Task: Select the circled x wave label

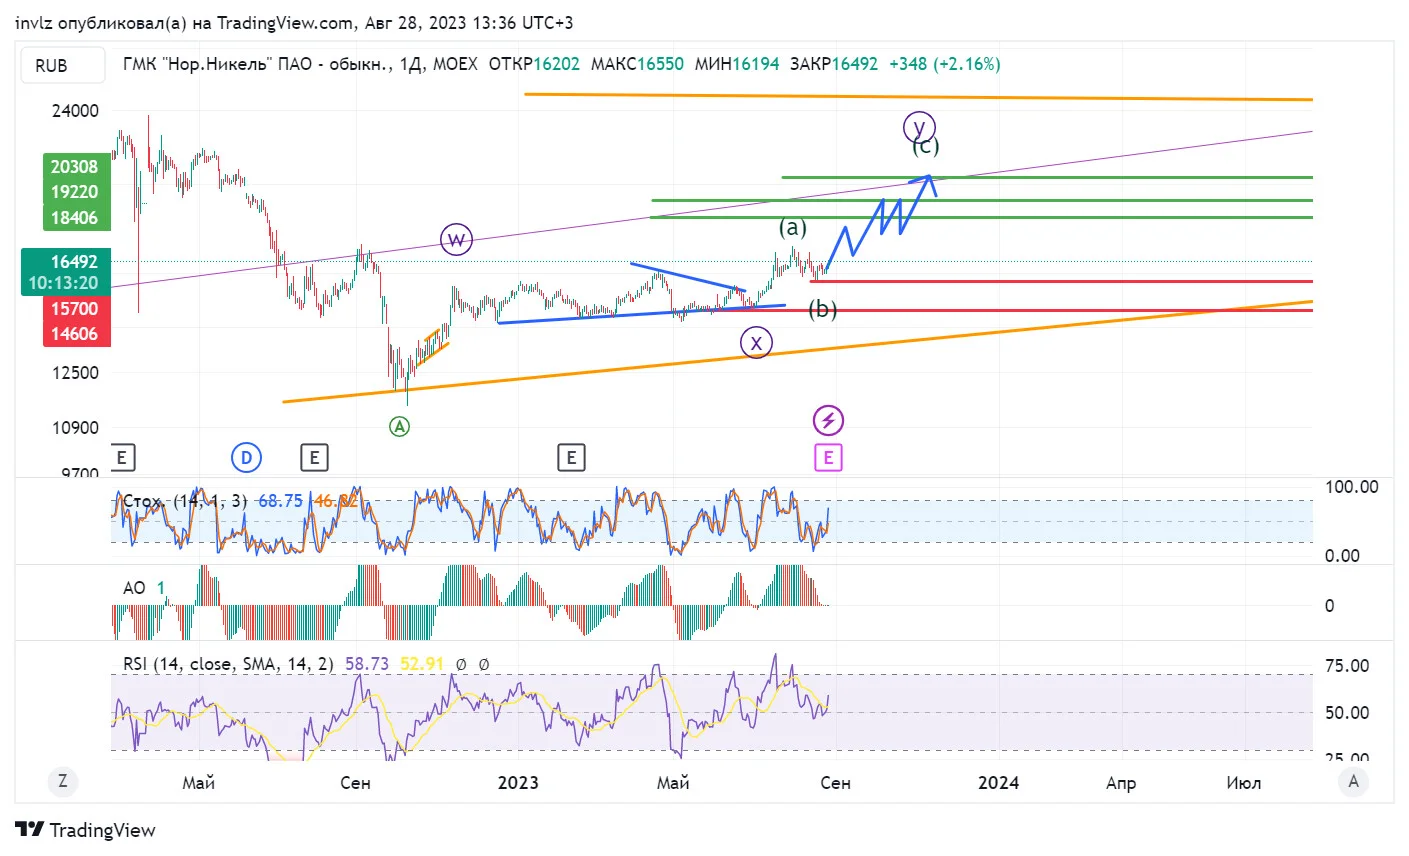Action: pyautogui.click(x=756, y=343)
